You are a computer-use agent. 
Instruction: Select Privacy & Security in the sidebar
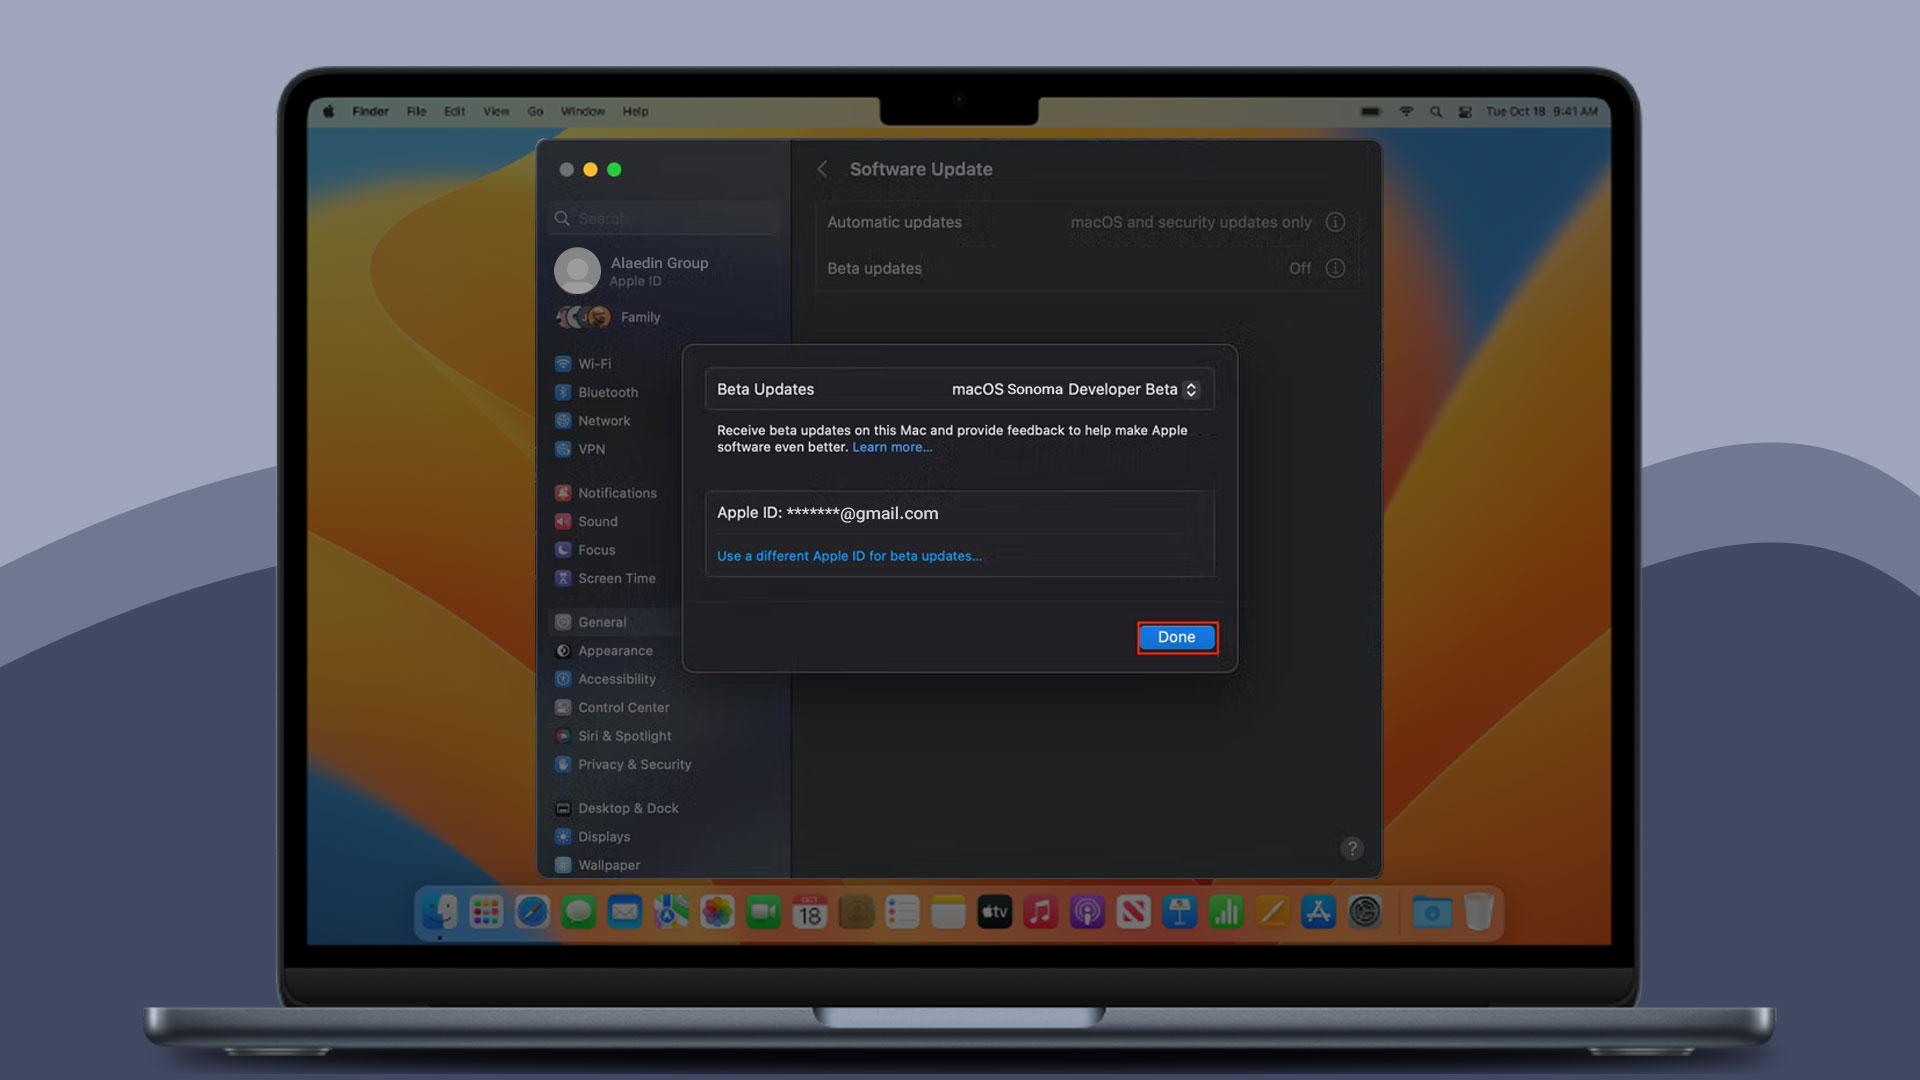tap(623, 764)
